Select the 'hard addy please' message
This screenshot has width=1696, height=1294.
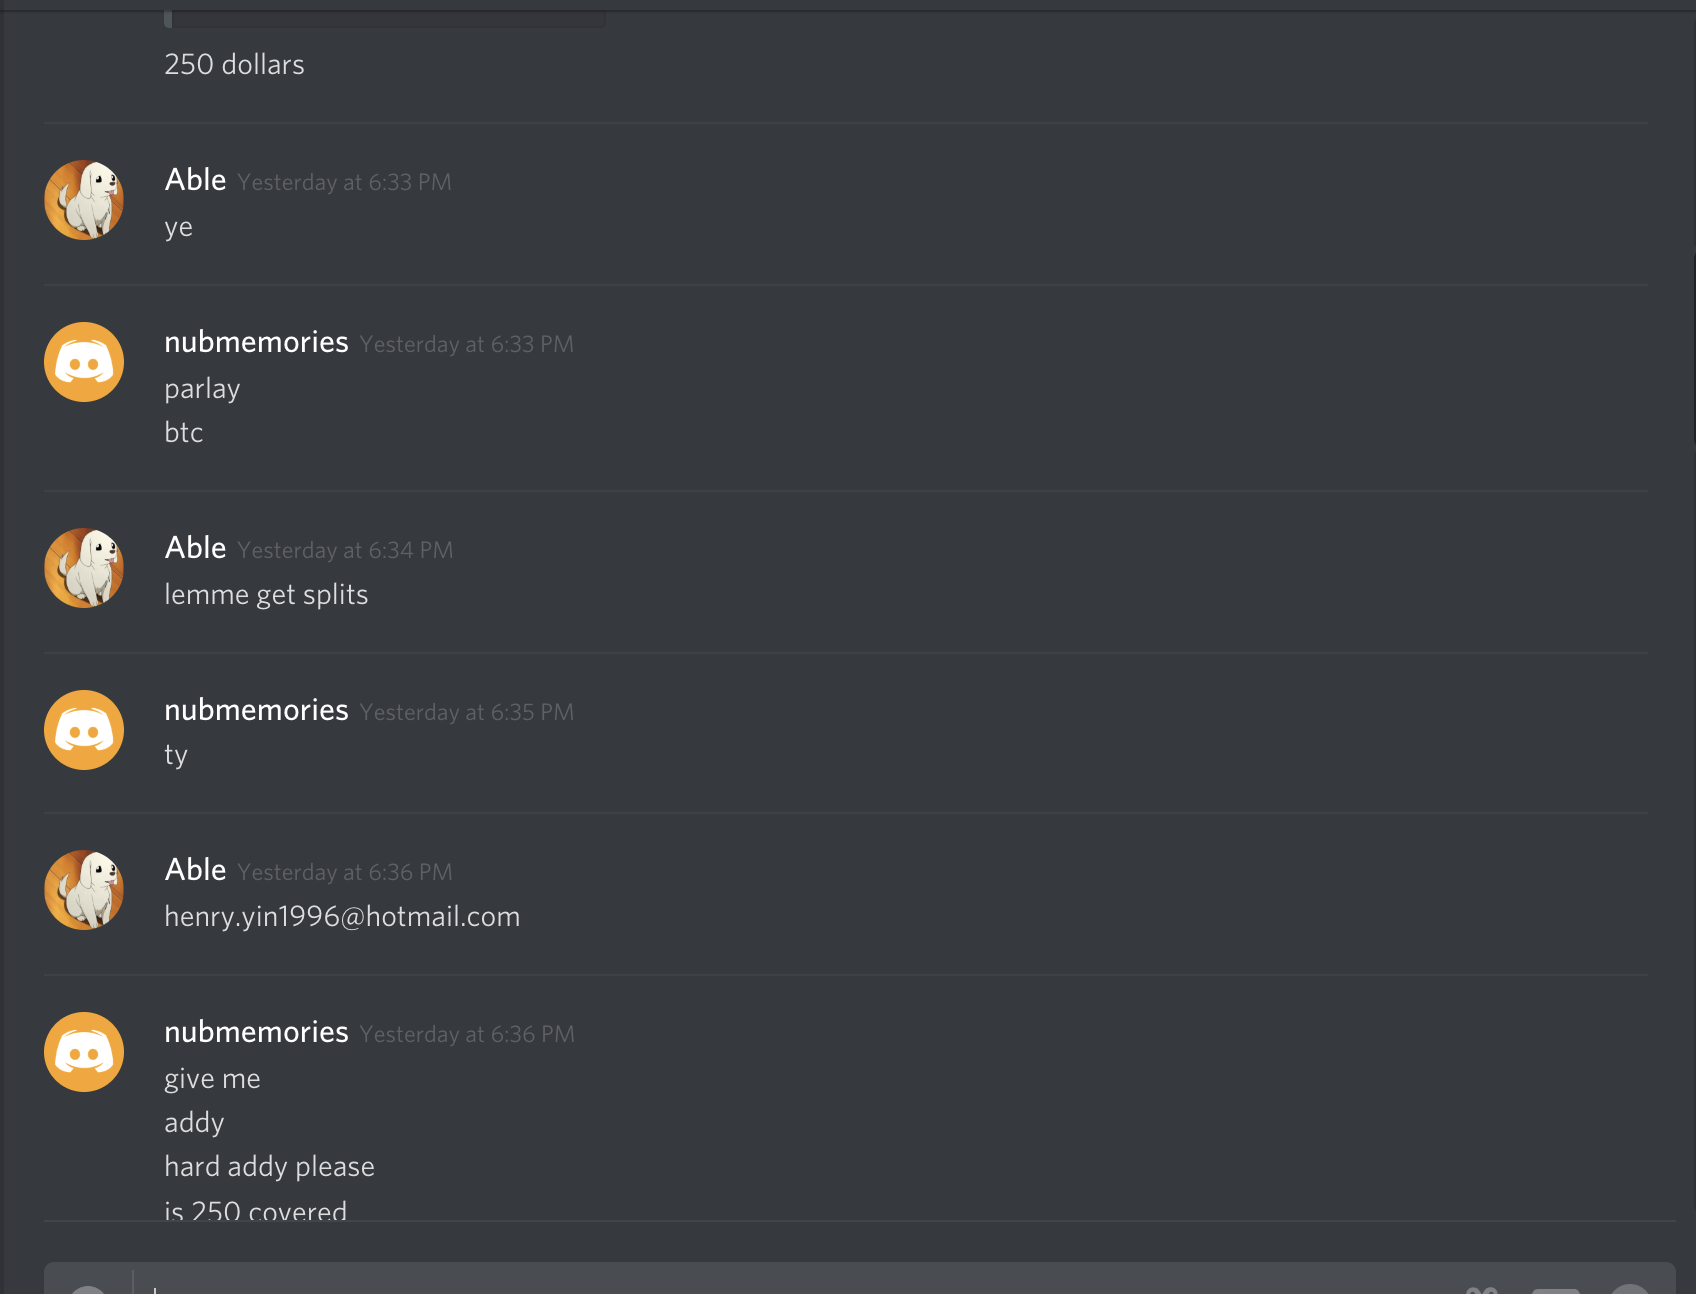coord(269,1167)
